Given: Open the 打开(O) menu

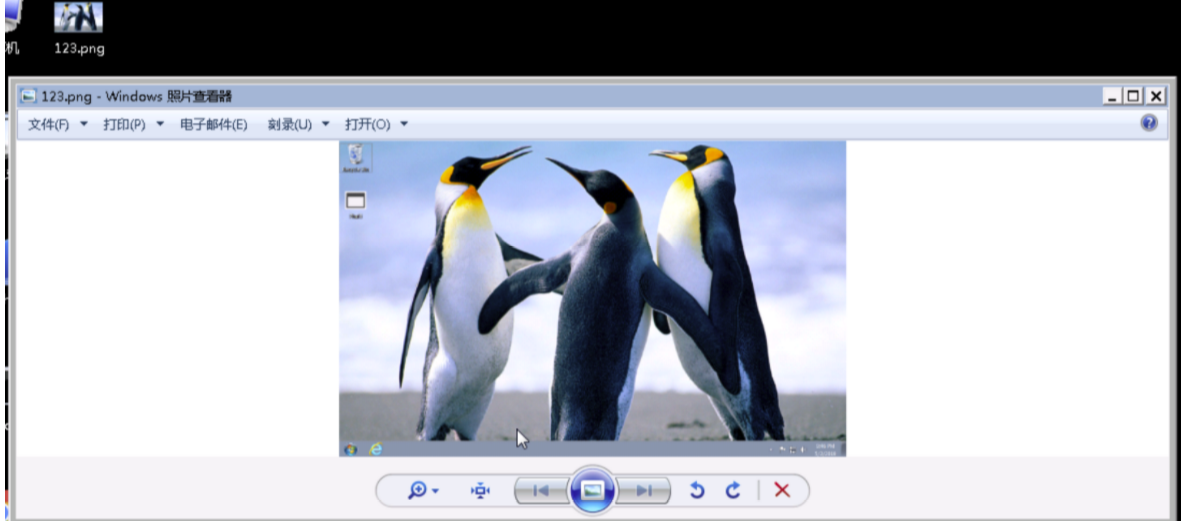Looking at the screenshot, I should 368,124.
